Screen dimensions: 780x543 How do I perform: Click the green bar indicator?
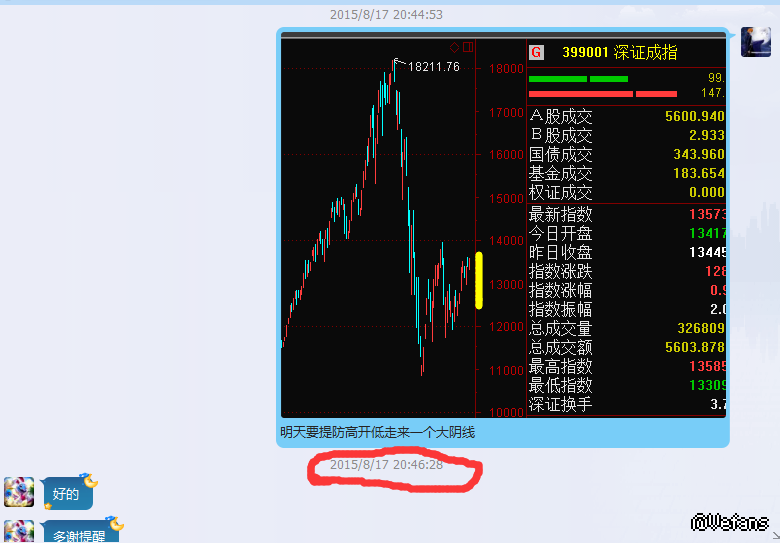click(x=578, y=79)
